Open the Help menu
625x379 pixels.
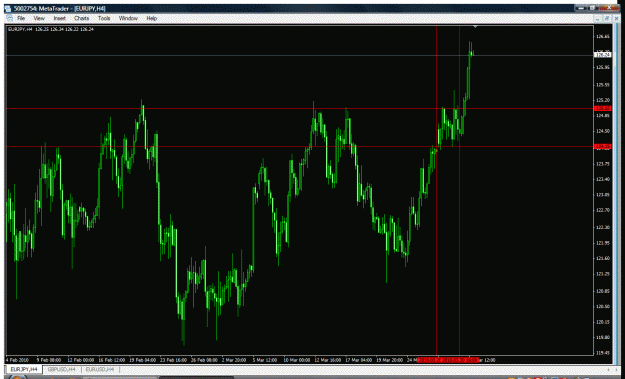(x=151, y=18)
